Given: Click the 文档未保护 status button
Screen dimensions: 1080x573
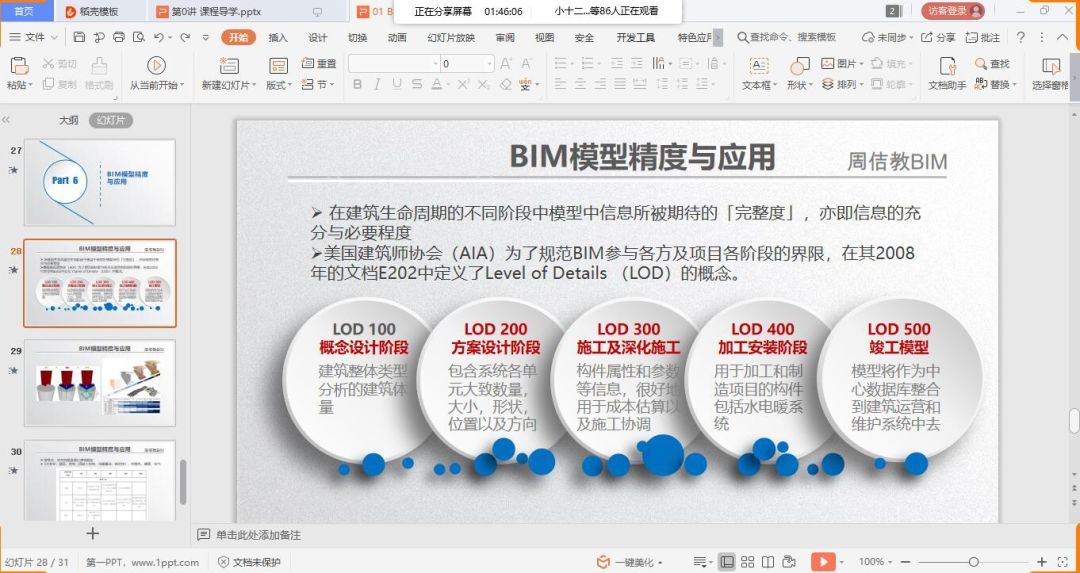Looking at the screenshot, I should pos(249,562).
